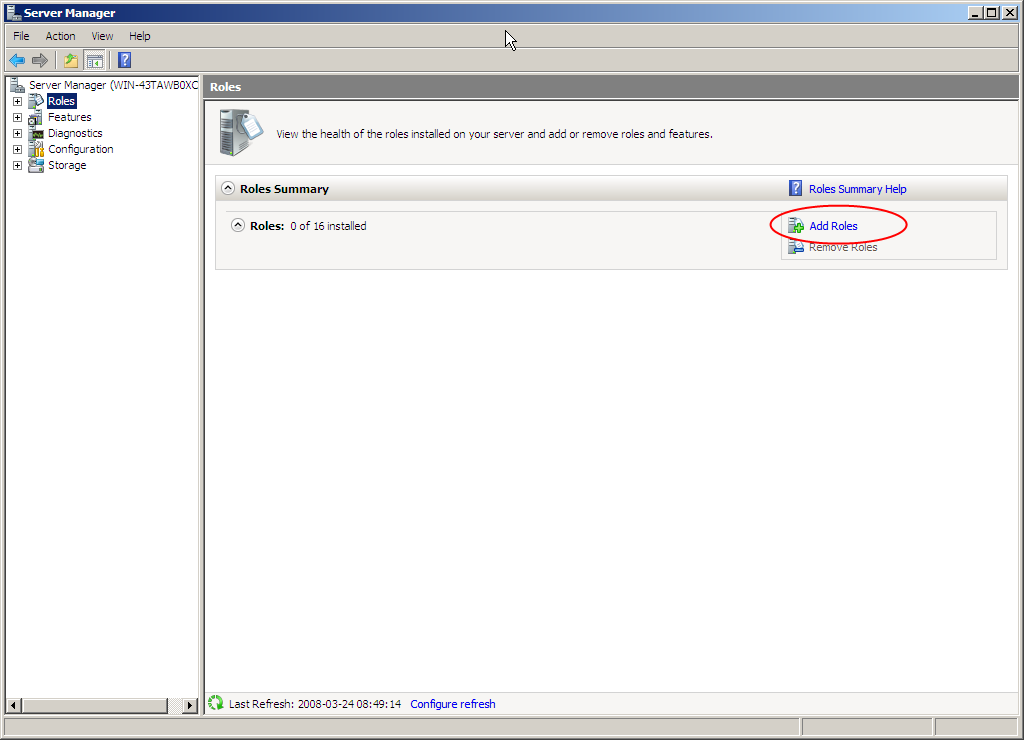Image resolution: width=1024 pixels, height=740 pixels.
Task: Click the green refresh icon in footer
Action: coord(216,703)
